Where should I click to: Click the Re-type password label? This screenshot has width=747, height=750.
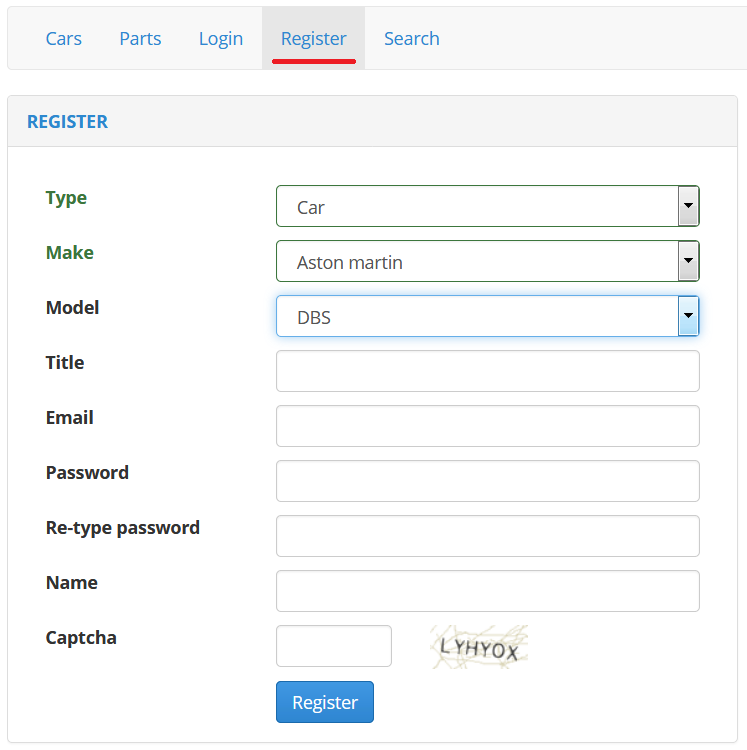coord(123,528)
